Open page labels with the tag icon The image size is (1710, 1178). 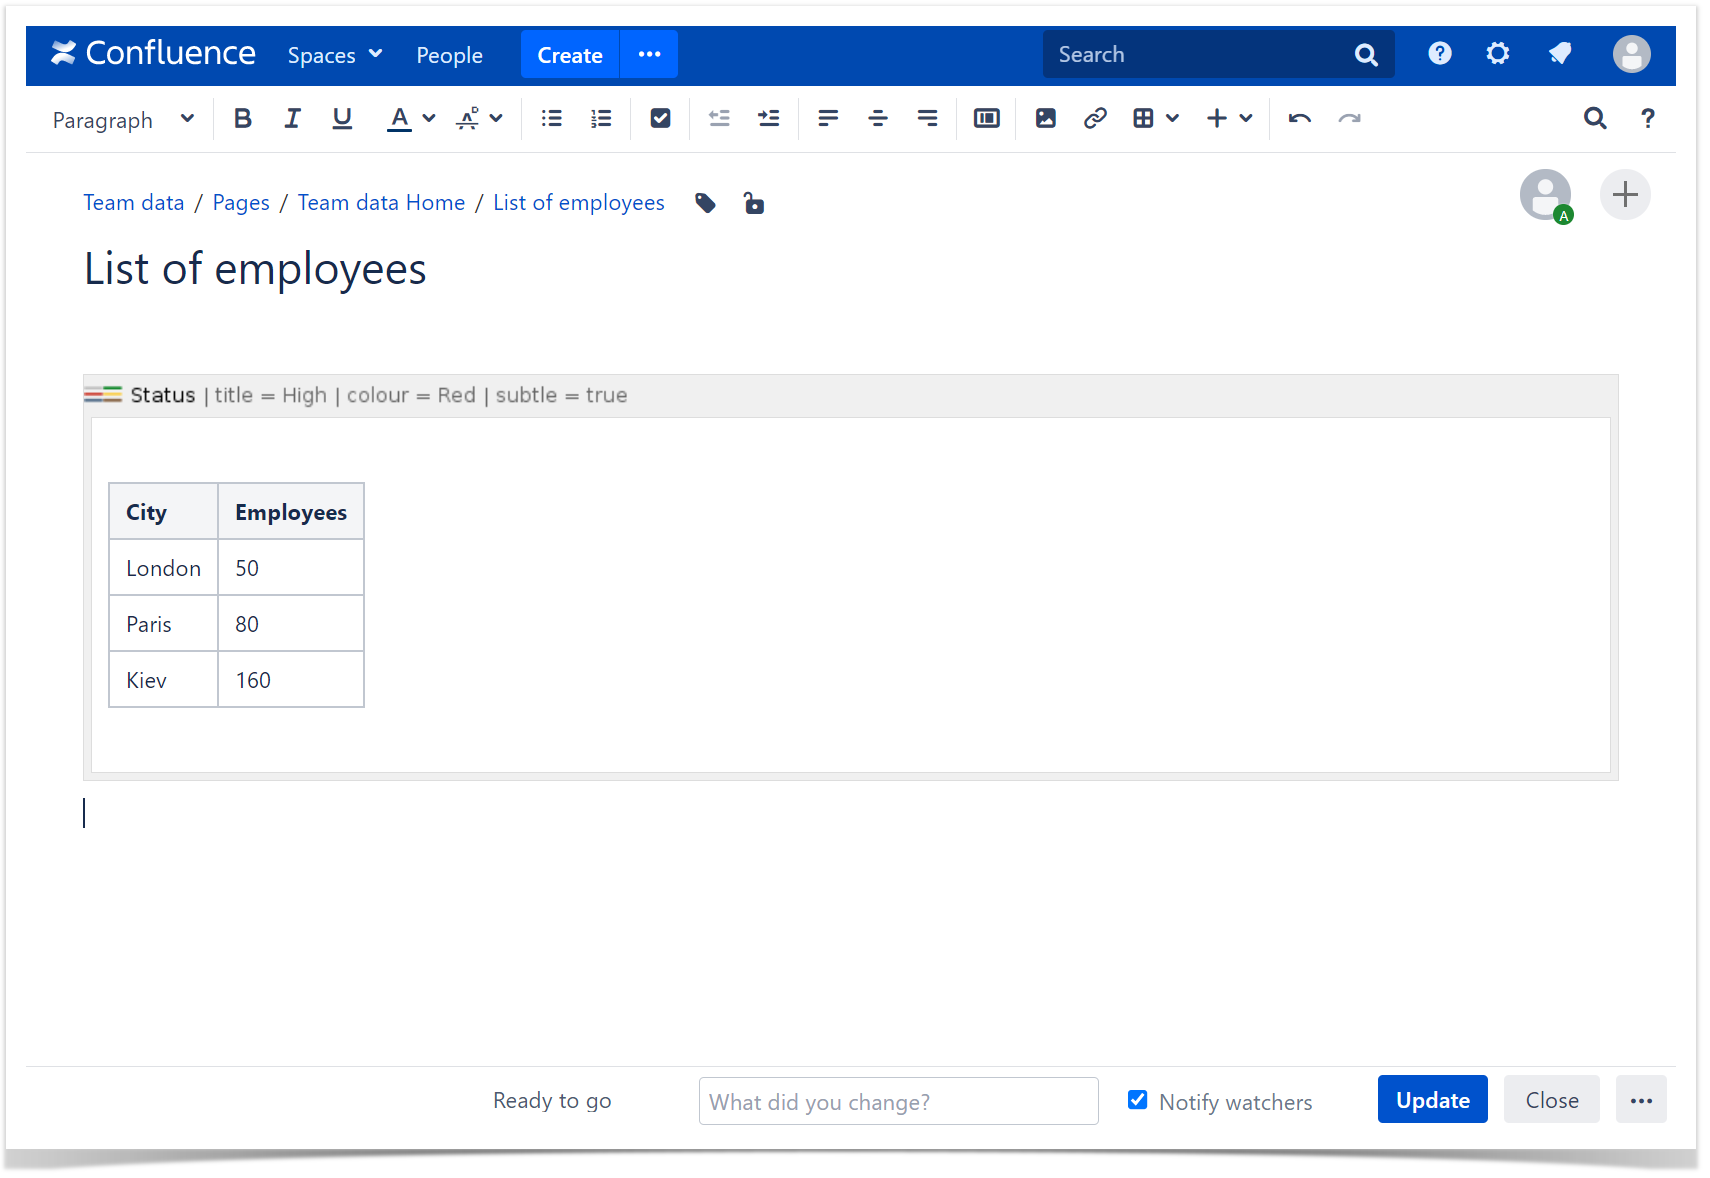click(x=706, y=204)
